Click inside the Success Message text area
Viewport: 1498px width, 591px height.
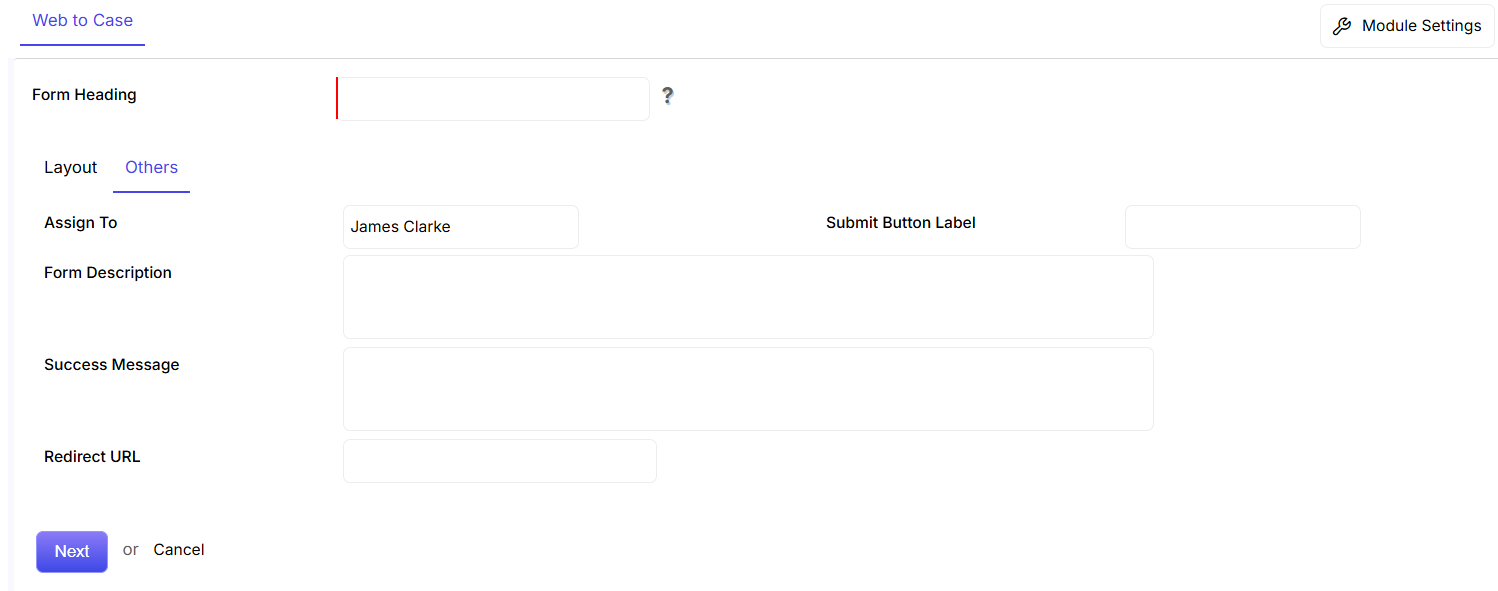click(748, 389)
